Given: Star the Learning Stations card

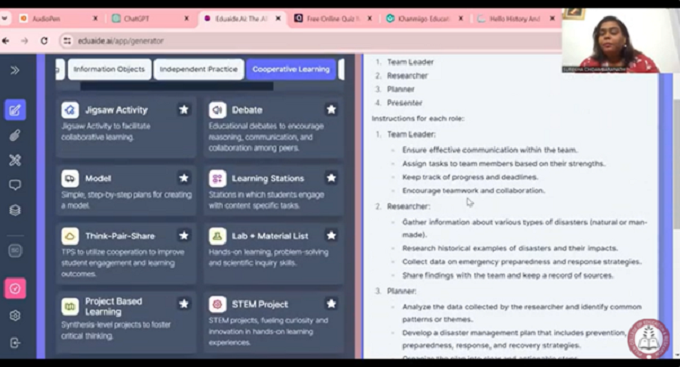Looking at the screenshot, I should pos(331,178).
